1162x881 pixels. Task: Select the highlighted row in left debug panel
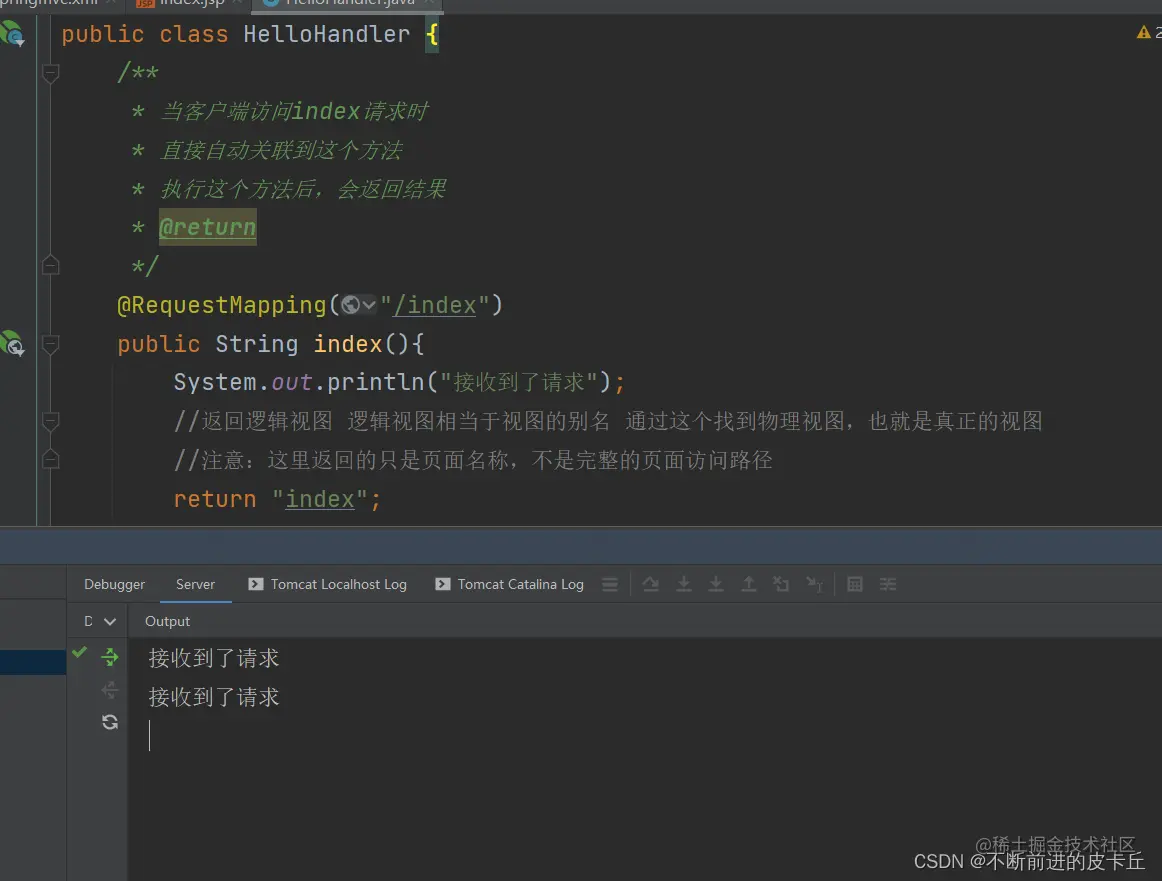pyautogui.click(x=33, y=662)
